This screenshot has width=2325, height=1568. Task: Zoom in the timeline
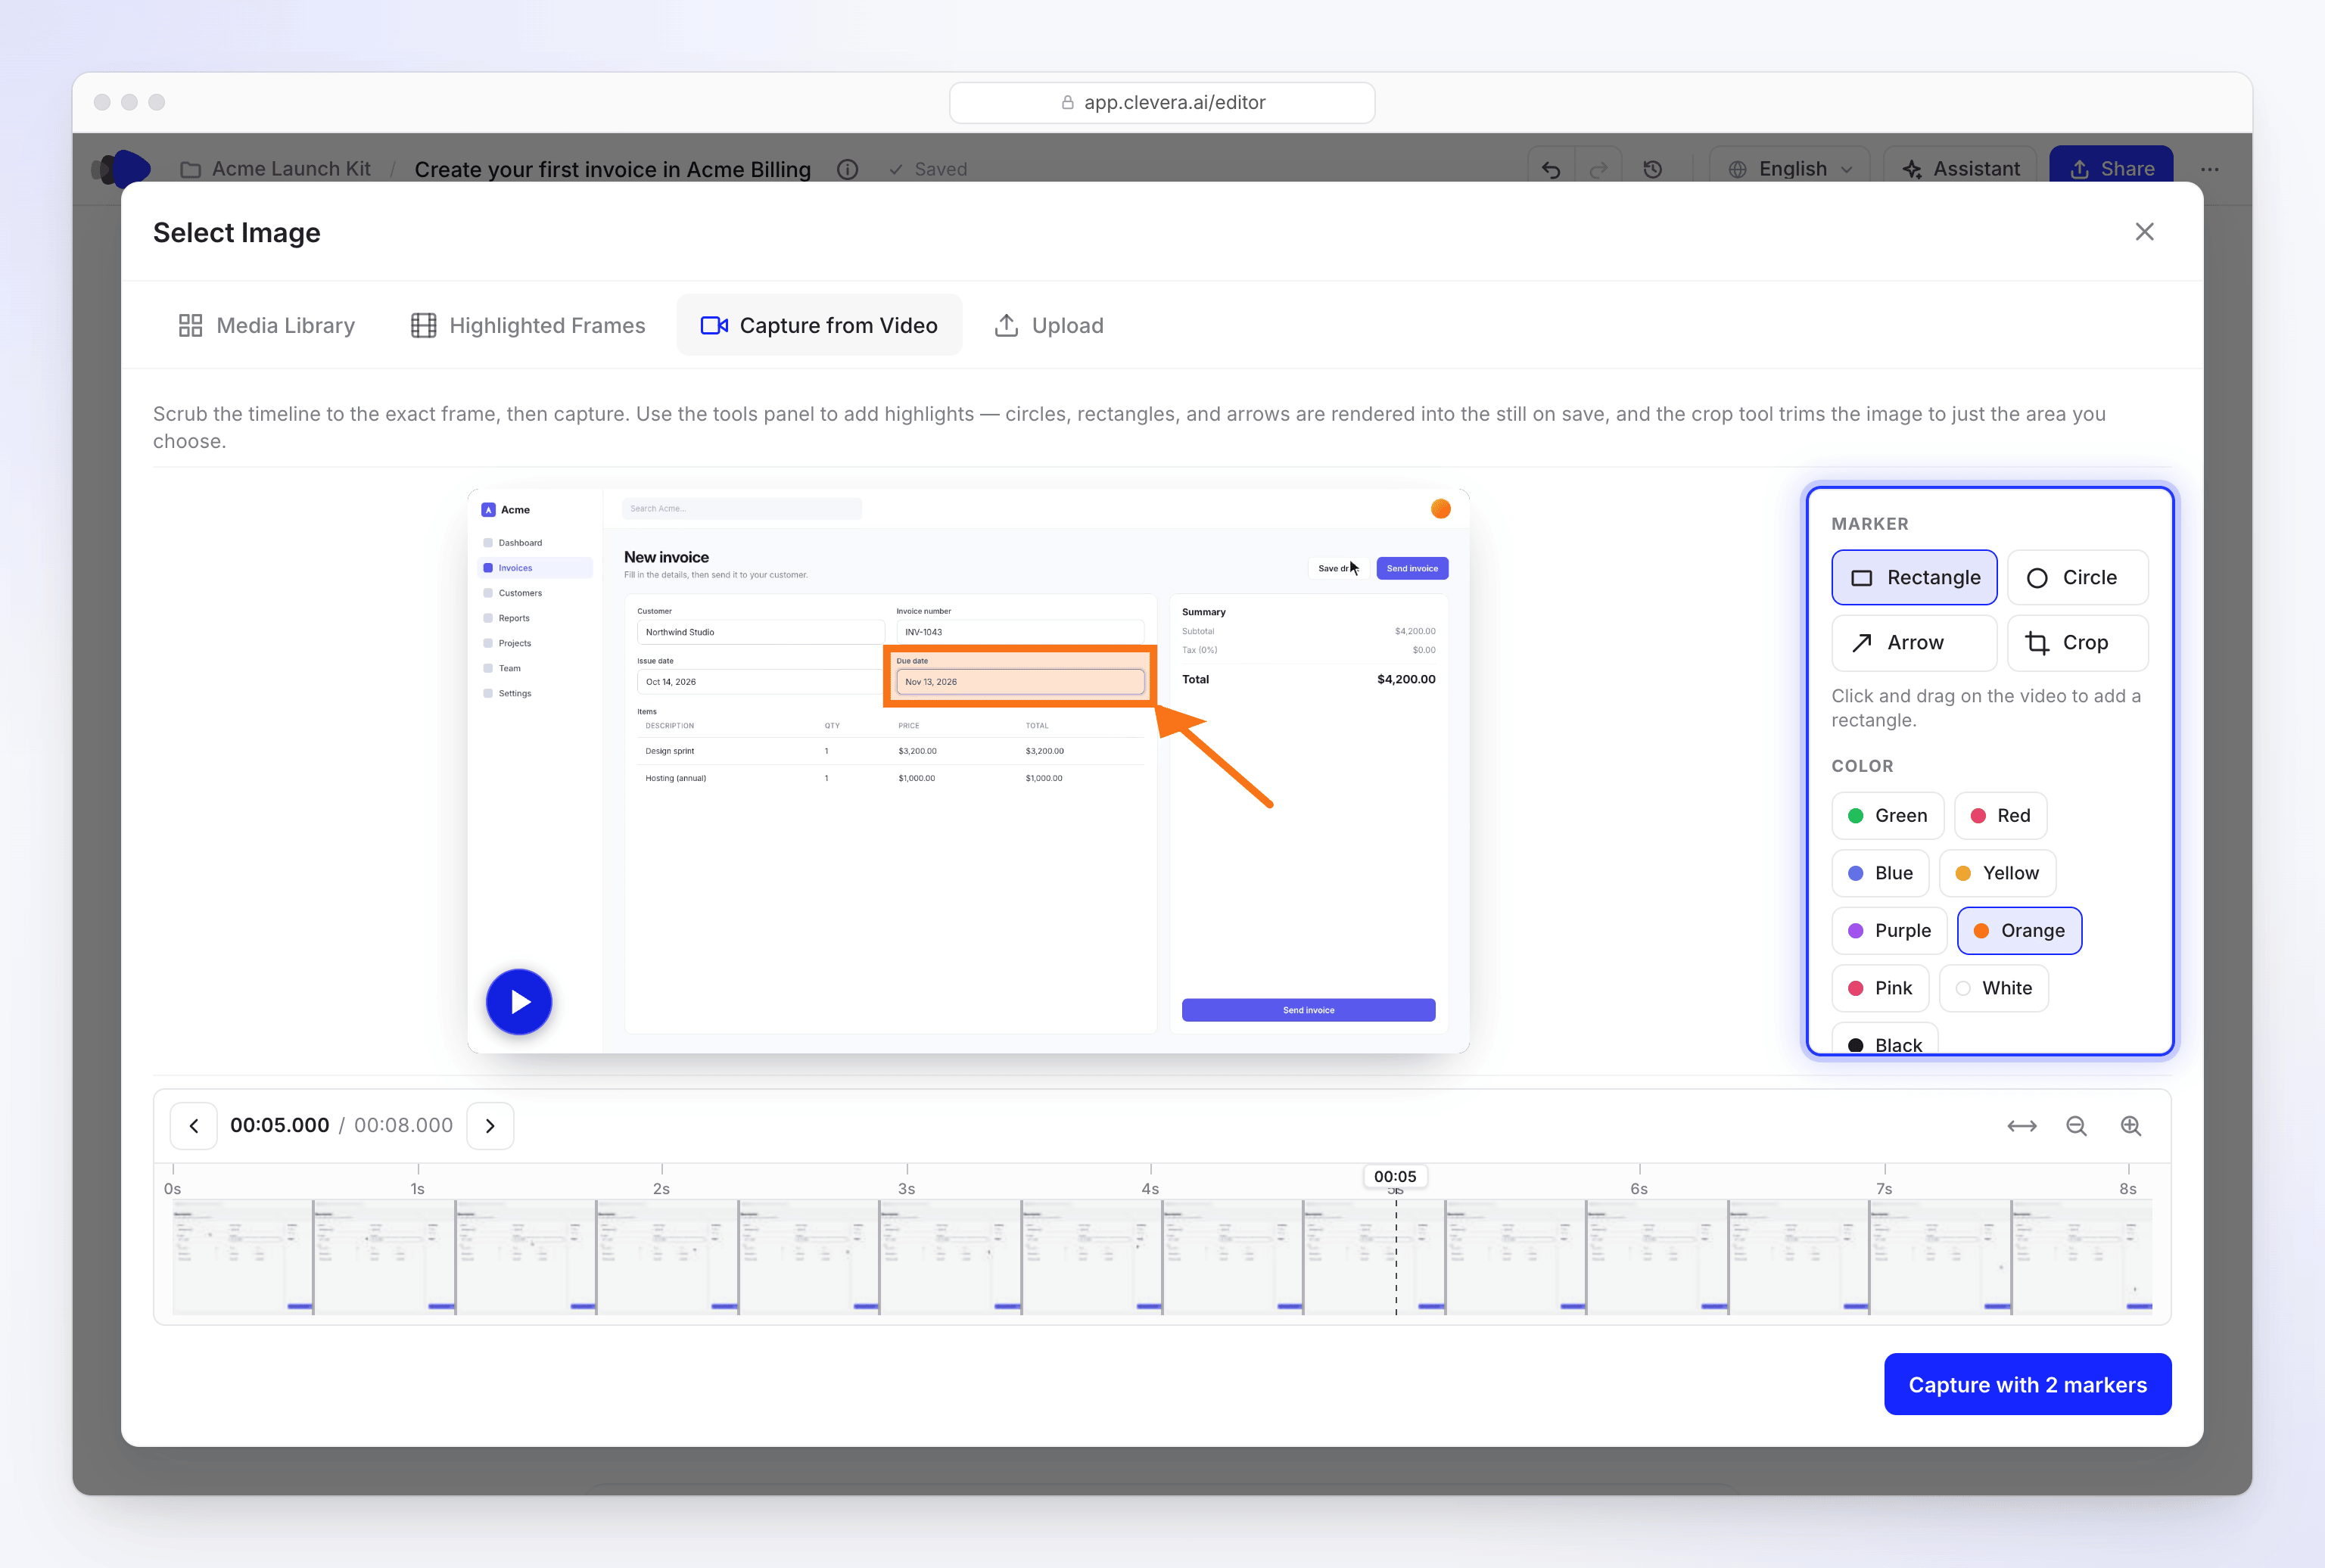click(x=2131, y=1126)
